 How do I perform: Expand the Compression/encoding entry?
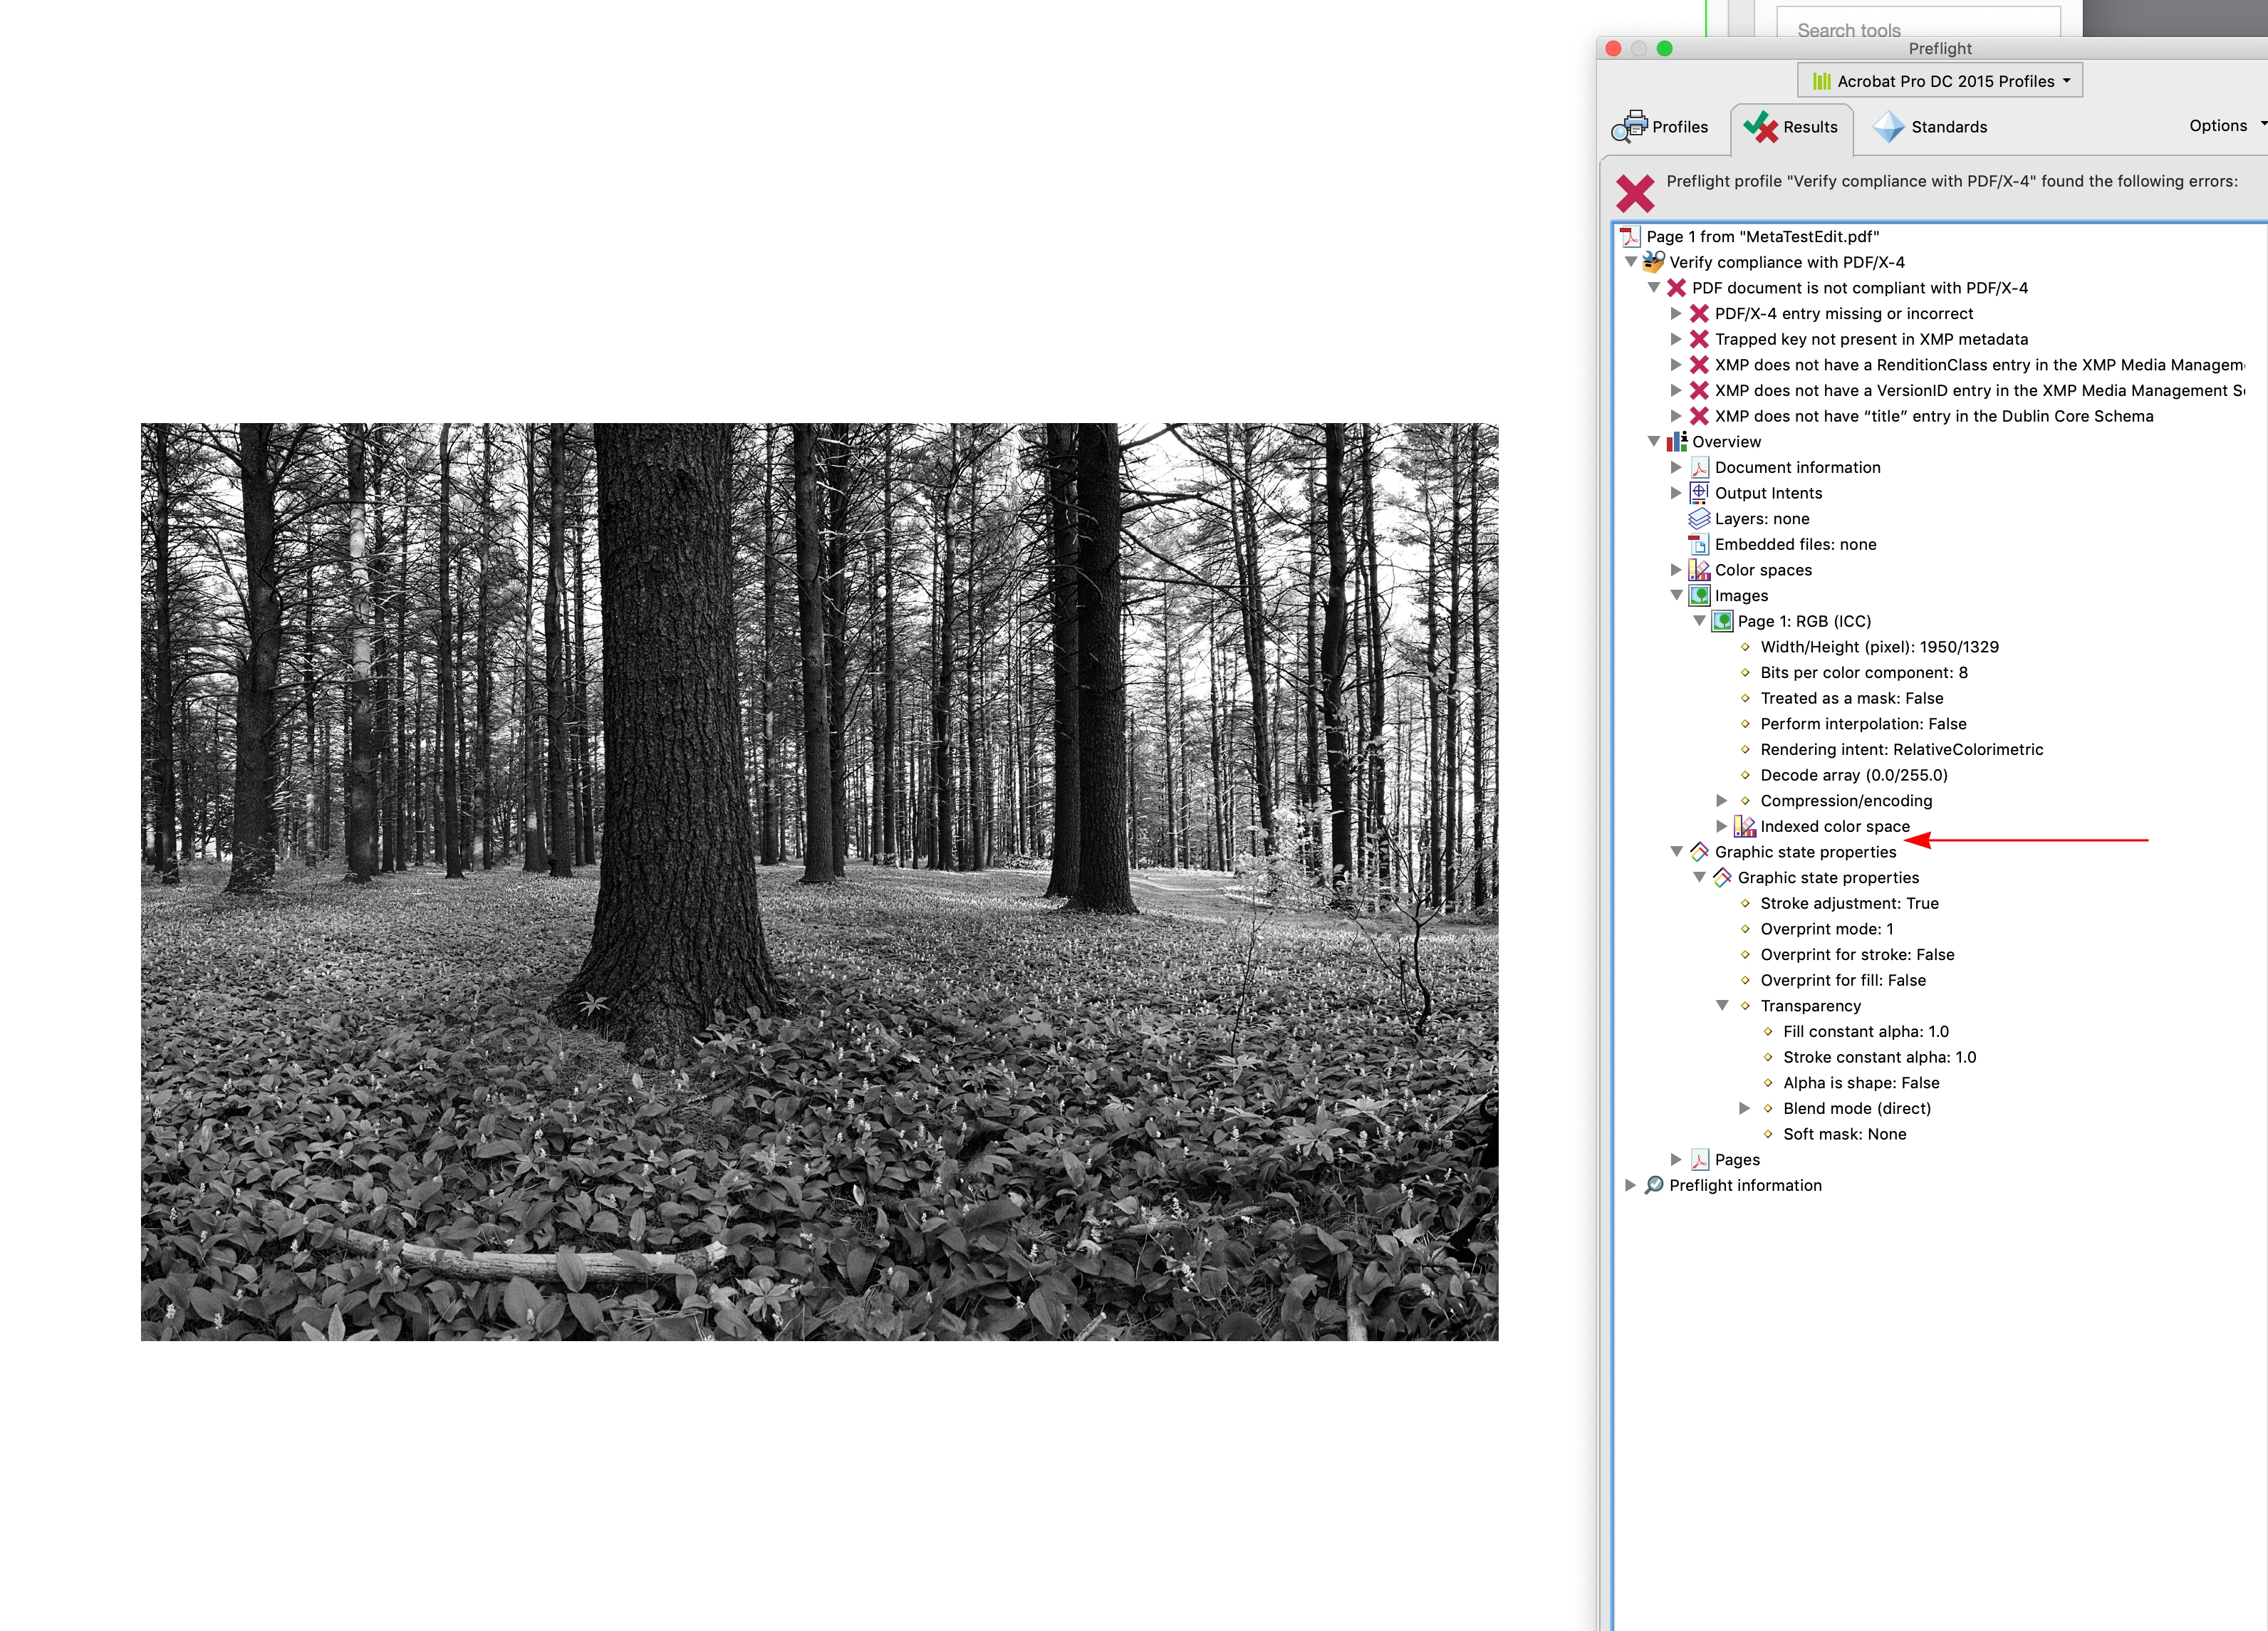(x=1721, y=800)
